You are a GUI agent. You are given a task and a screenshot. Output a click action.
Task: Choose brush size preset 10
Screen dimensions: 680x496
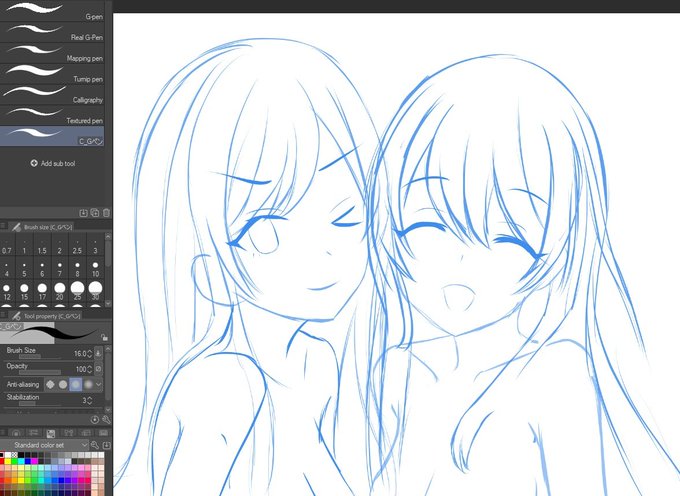click(95, 269)
